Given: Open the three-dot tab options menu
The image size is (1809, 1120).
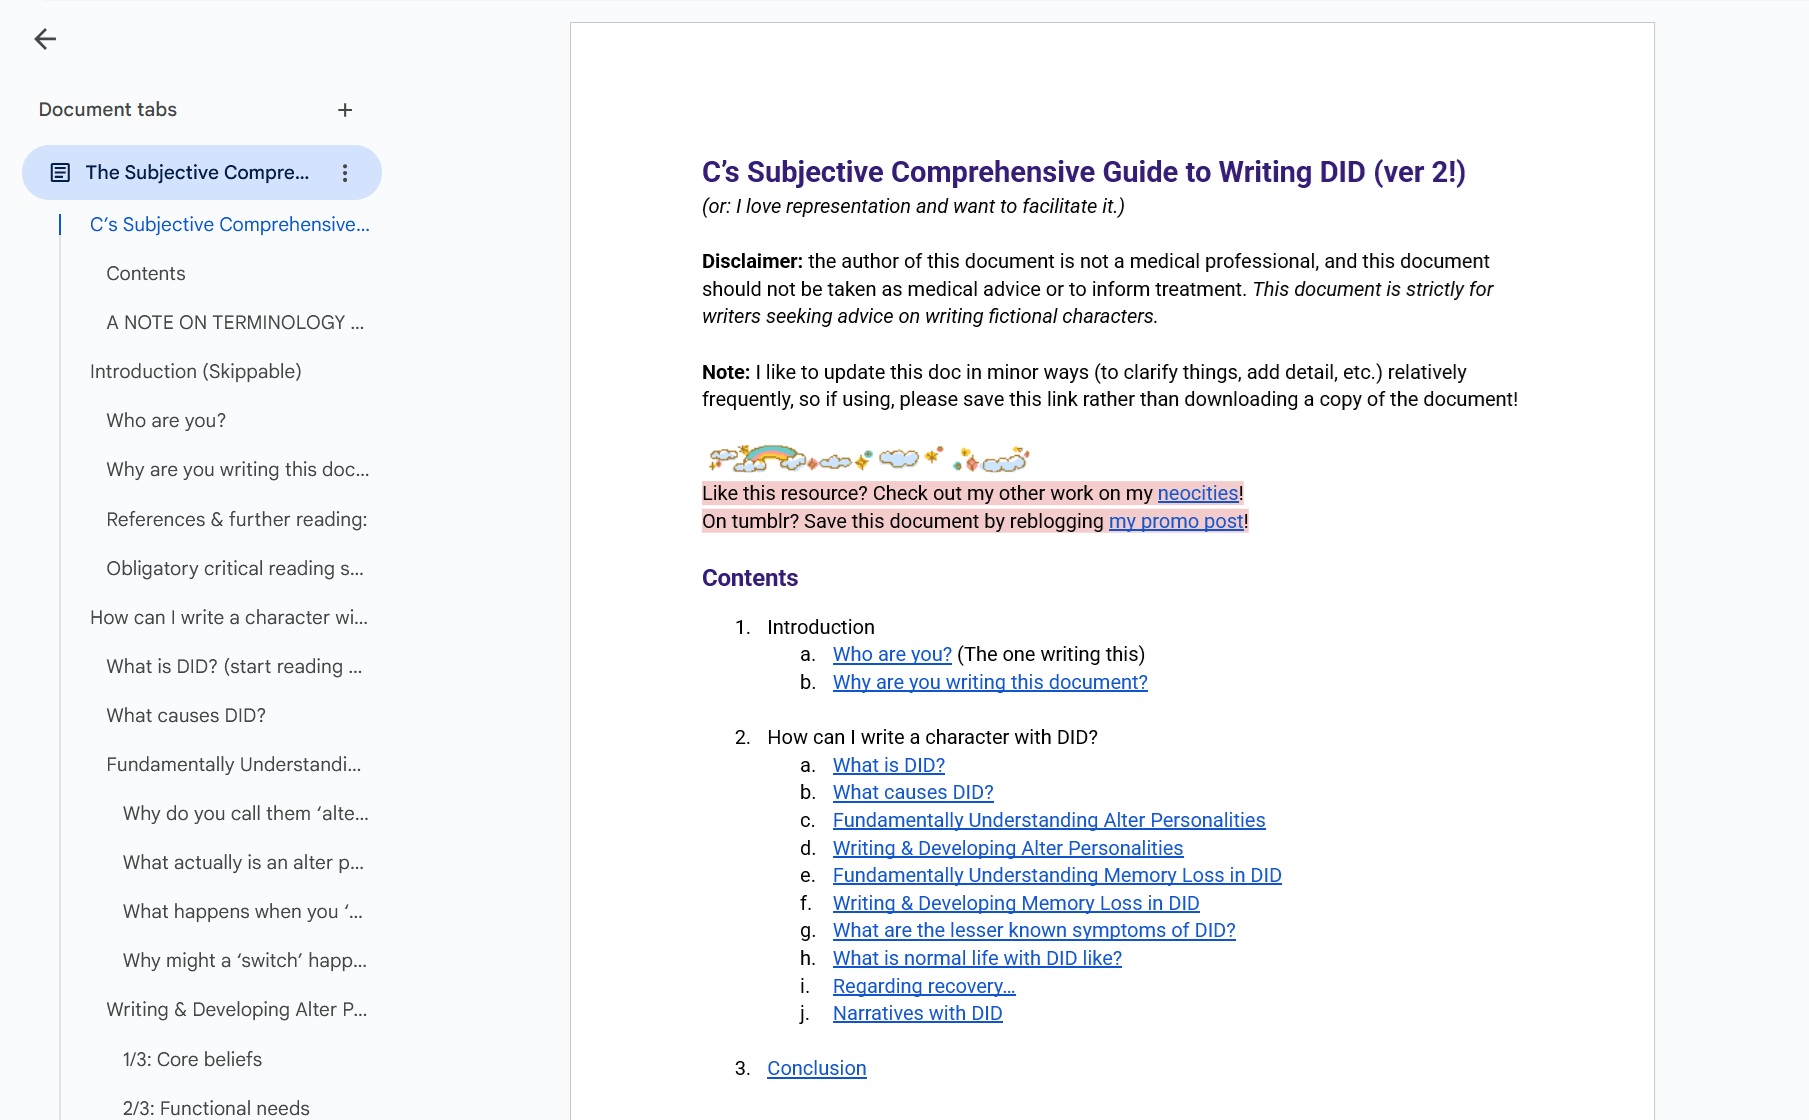Looking at the screenshot, I should coord(345,173).
